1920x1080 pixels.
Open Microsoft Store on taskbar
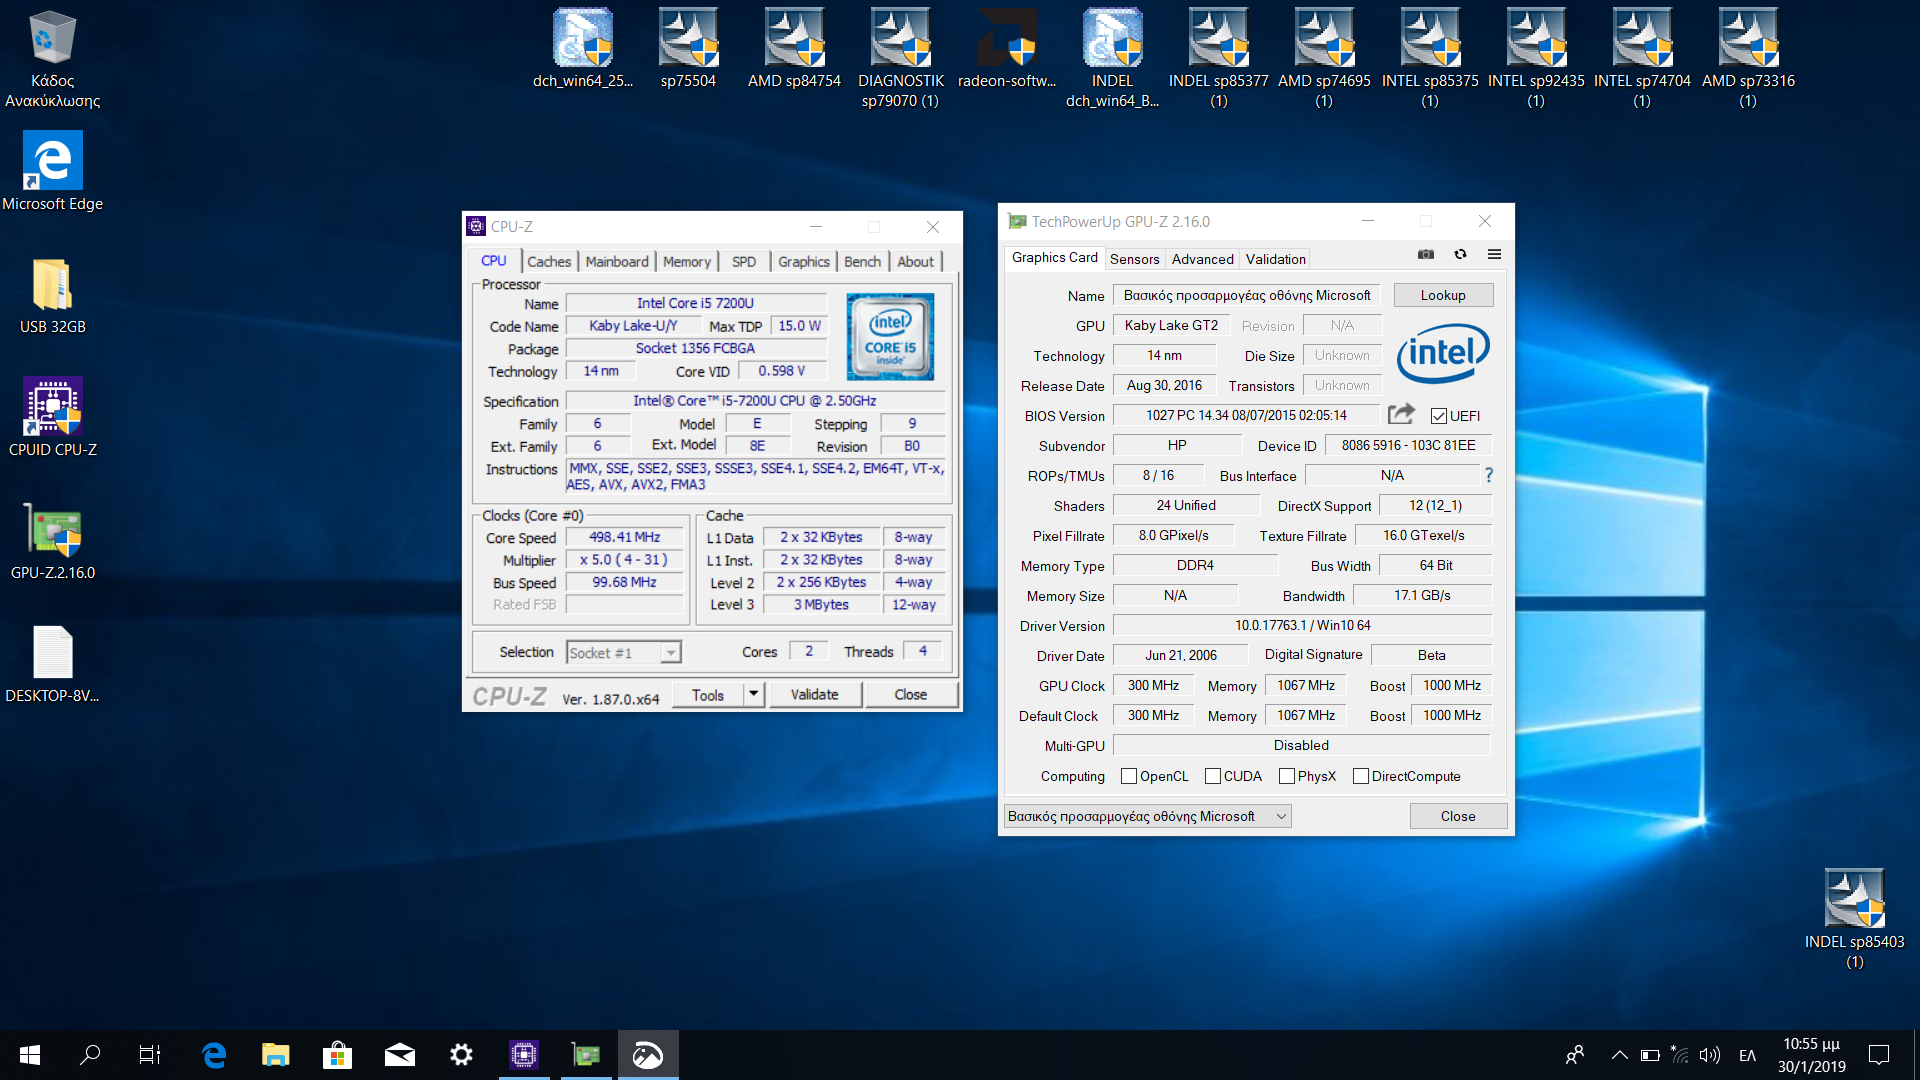click(337, 1055)
